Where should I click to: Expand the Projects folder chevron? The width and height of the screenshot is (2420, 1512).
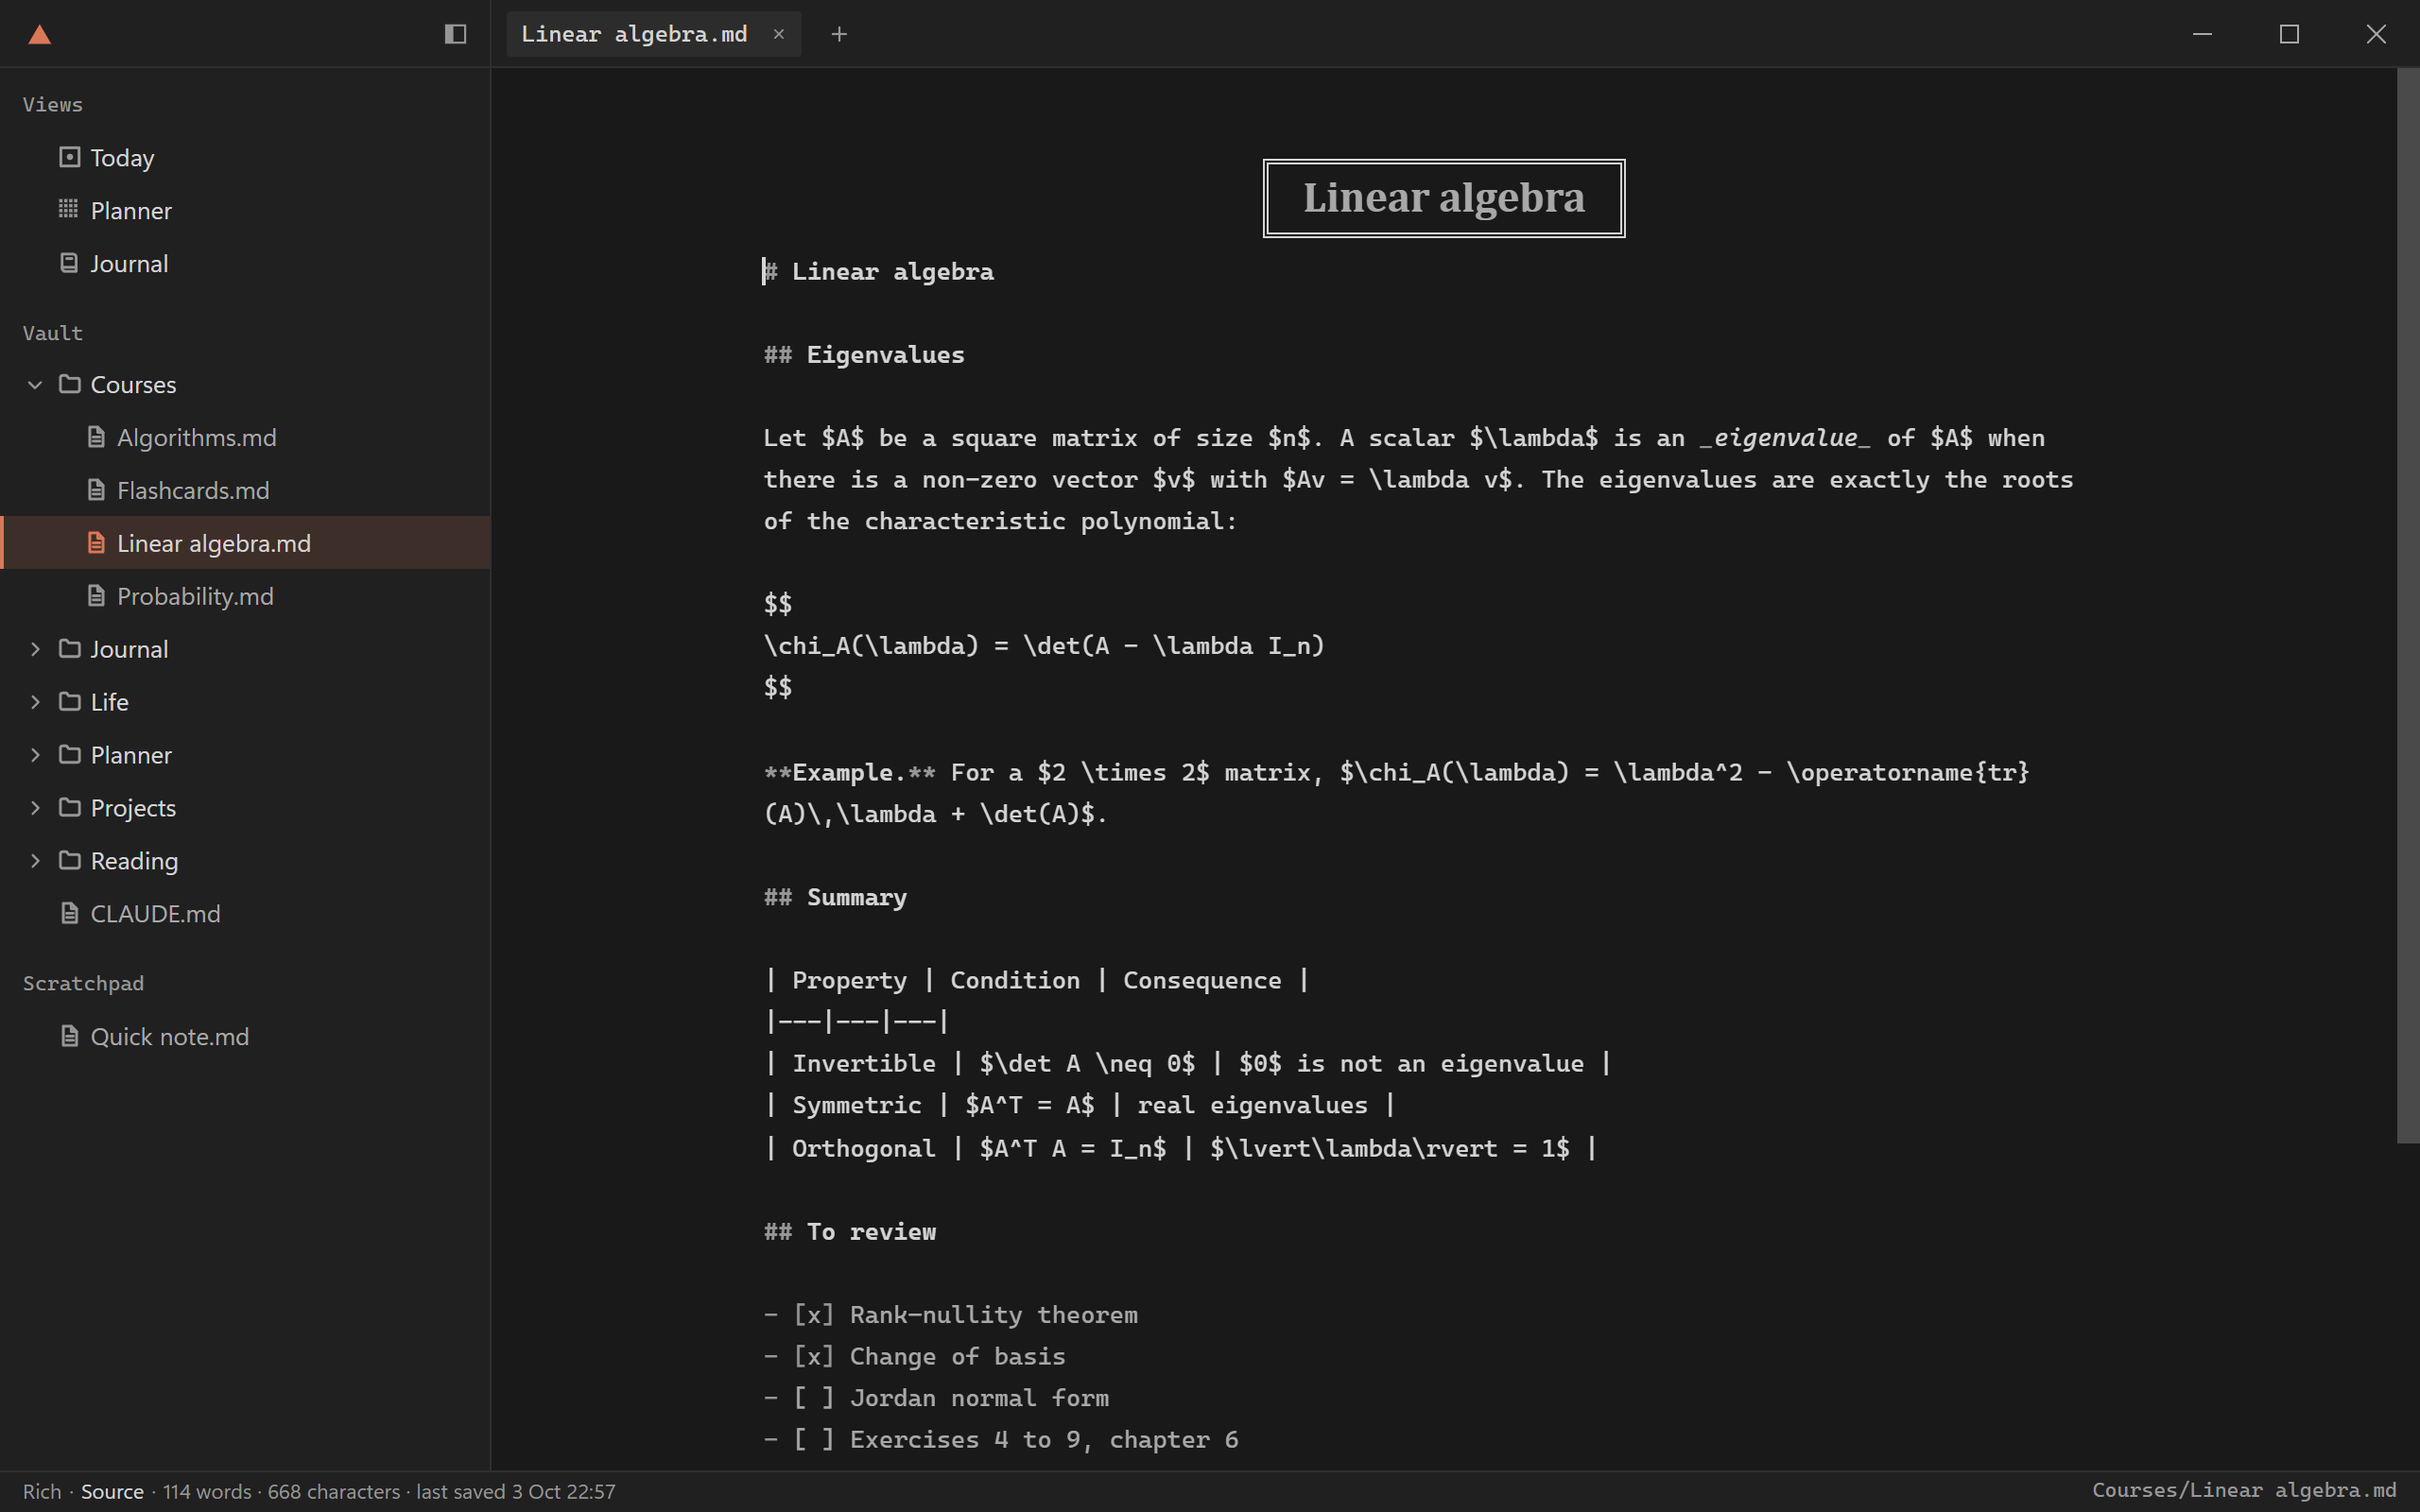(35, 808)
